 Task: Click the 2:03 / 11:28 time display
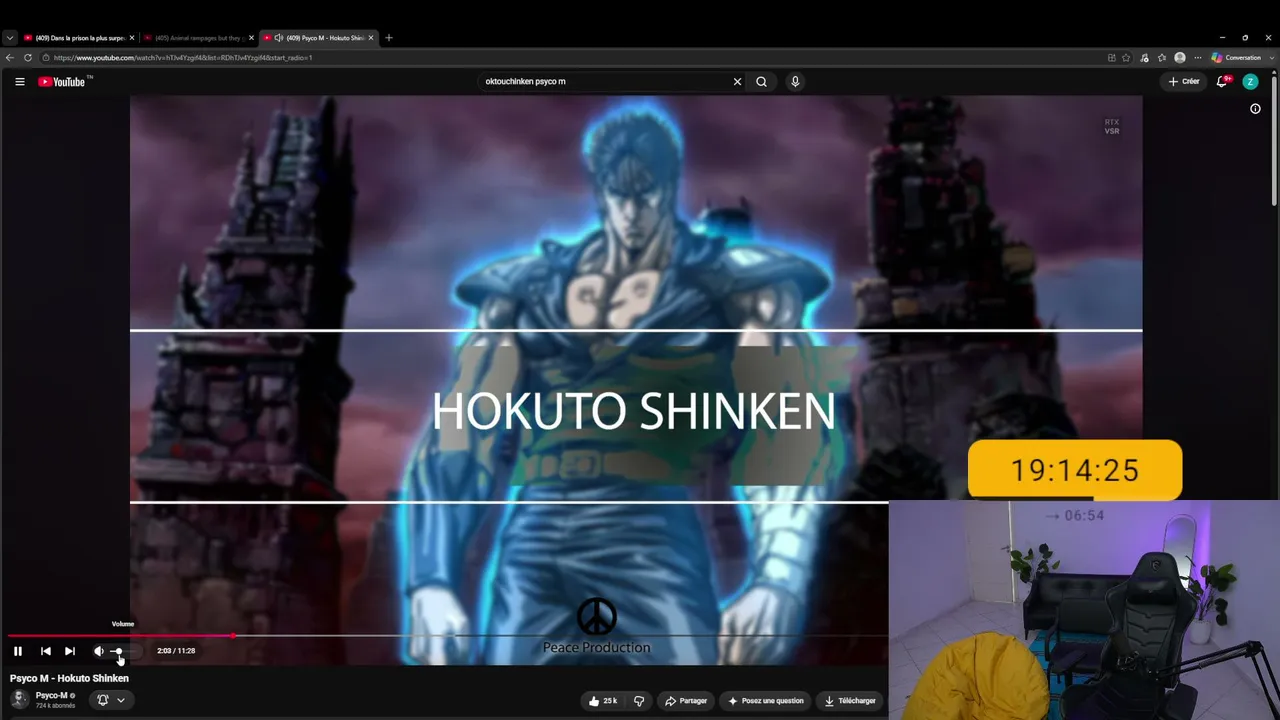point(176,651)
